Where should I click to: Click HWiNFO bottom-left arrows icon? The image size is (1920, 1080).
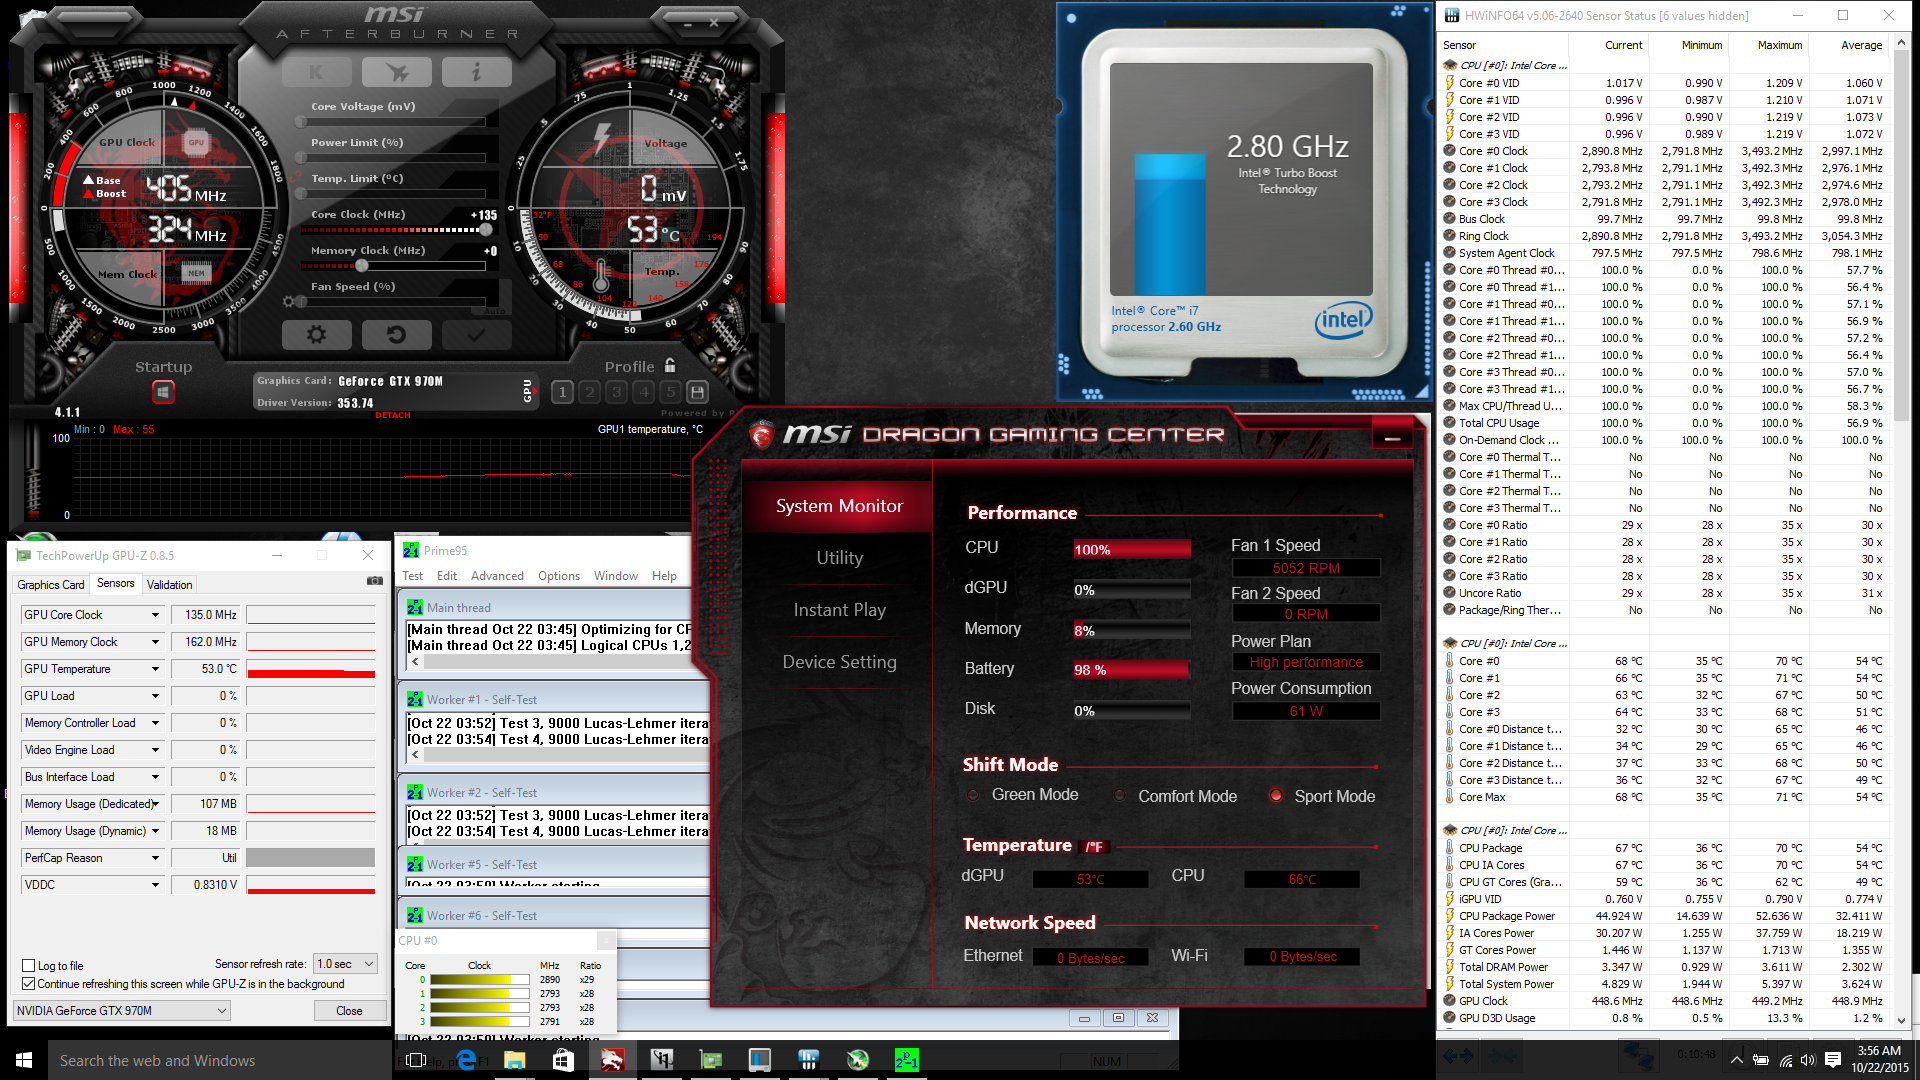[1458, 1055]
